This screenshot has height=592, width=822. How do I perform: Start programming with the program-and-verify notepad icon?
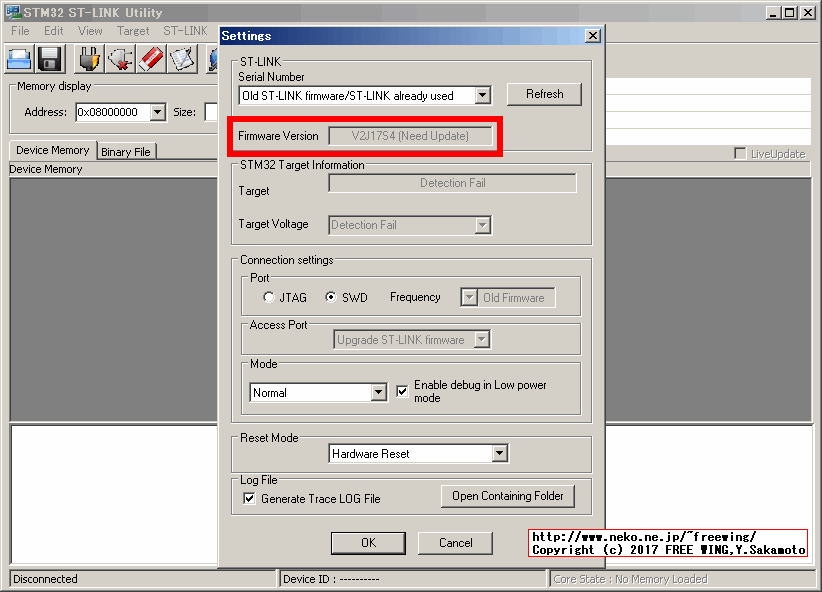click(x=183, y=59)
